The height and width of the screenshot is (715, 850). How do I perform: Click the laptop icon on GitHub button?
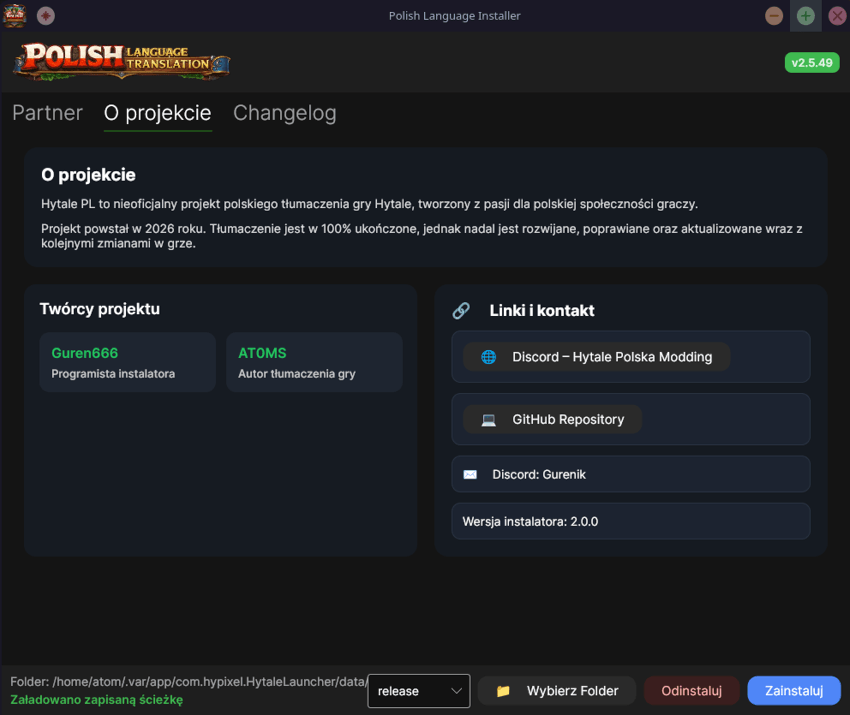[x=488, y=420]
